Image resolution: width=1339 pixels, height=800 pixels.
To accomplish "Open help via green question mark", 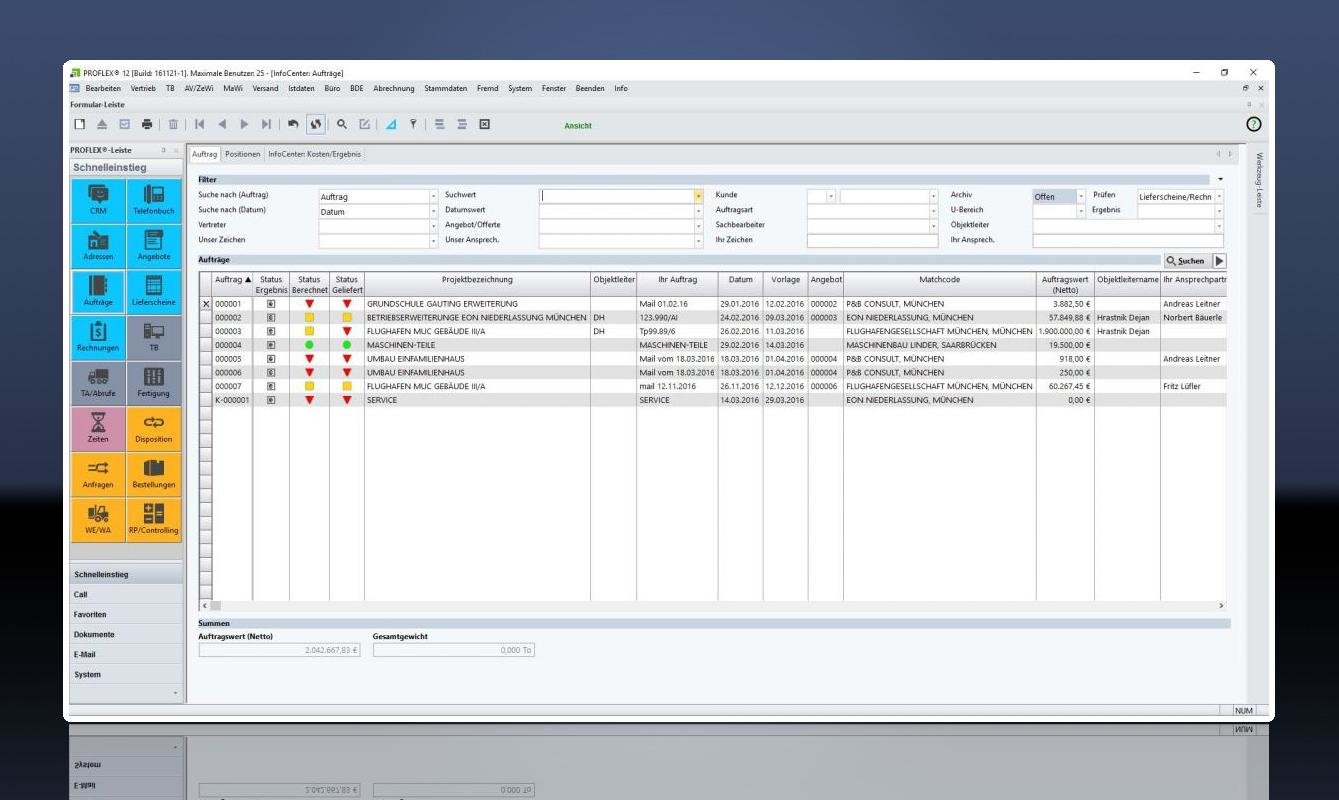I will tap(1253, 124).
